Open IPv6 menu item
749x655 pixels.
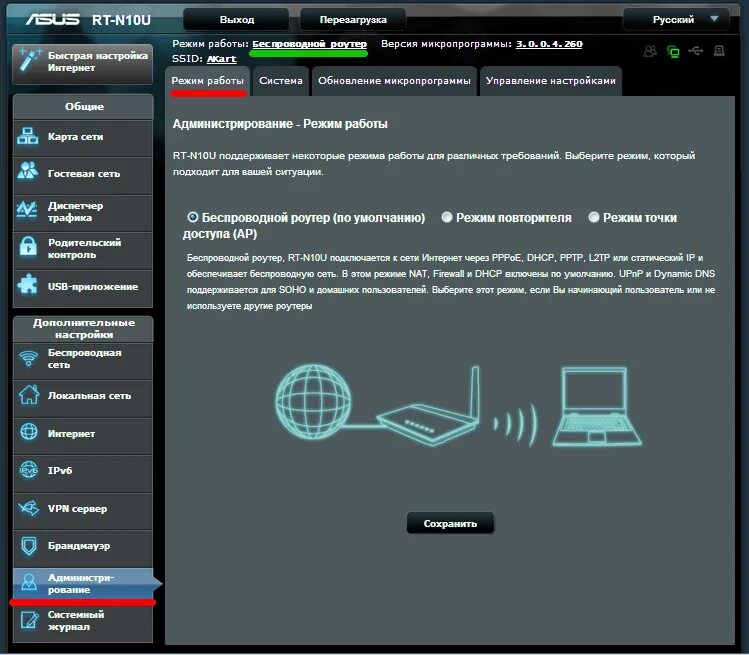pyautogui.click(x=83, y=472)
